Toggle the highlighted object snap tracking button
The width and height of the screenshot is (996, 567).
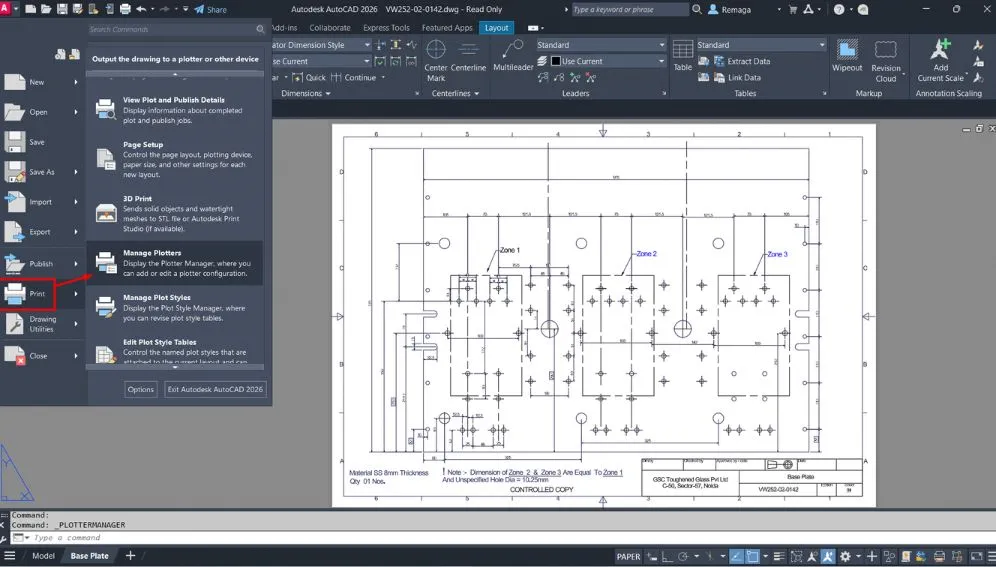[x=737, y=556]
